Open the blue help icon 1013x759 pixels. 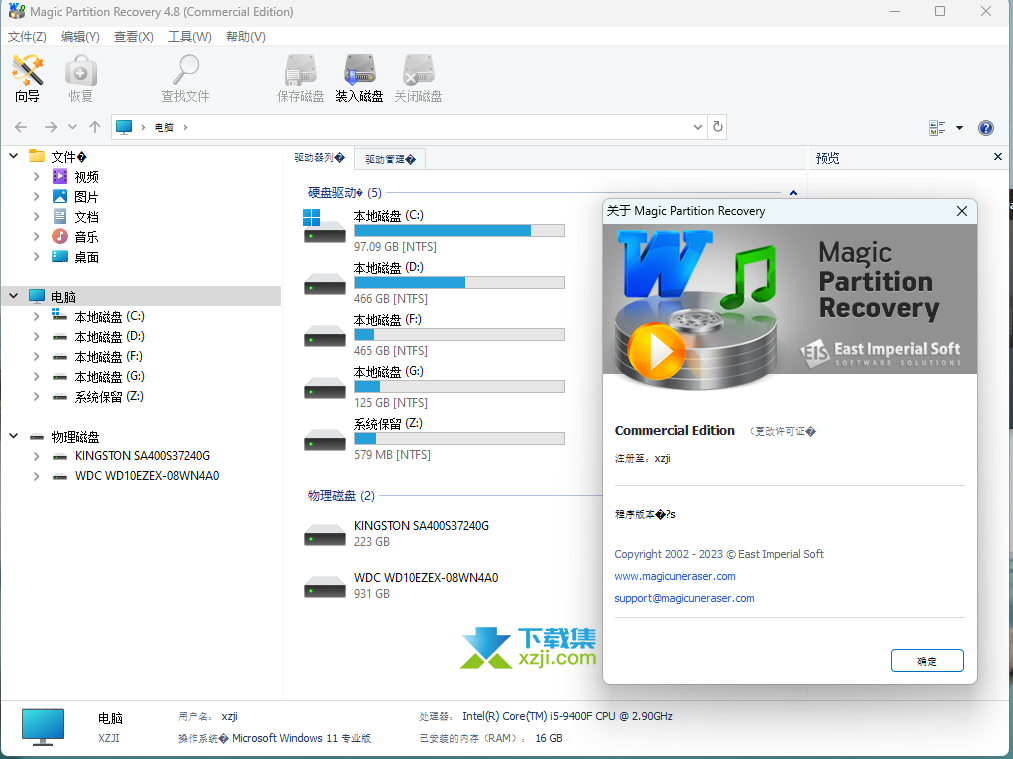point(986,128)
